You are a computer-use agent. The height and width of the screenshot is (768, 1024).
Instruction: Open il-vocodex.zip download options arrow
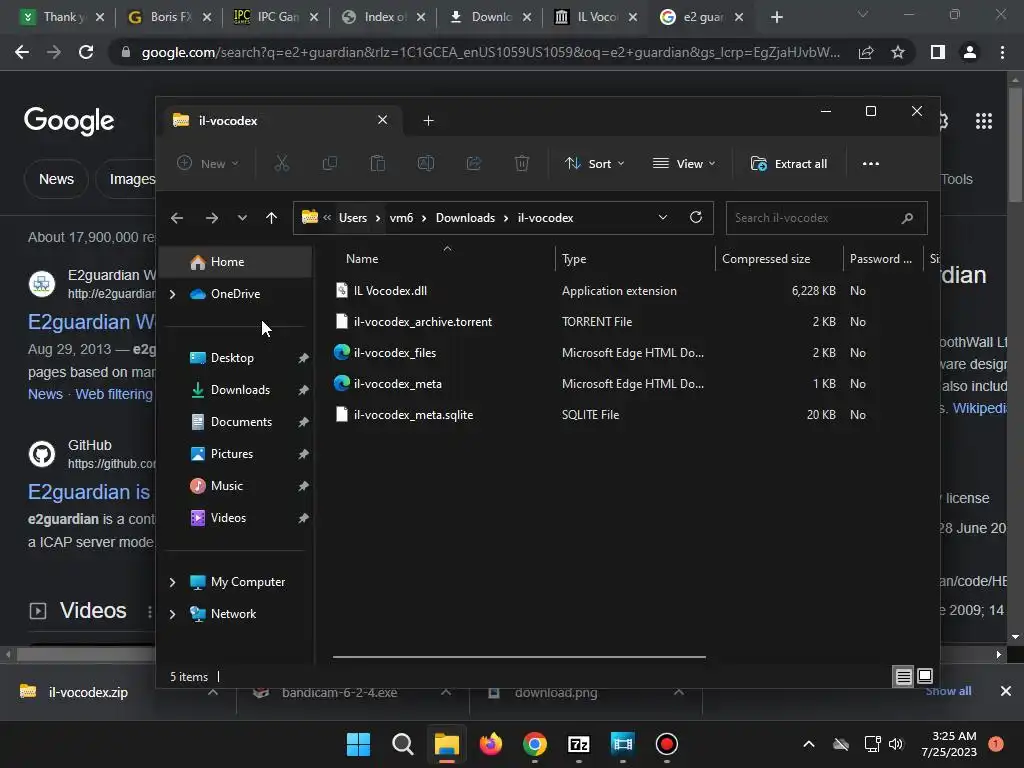coord(213,692)
